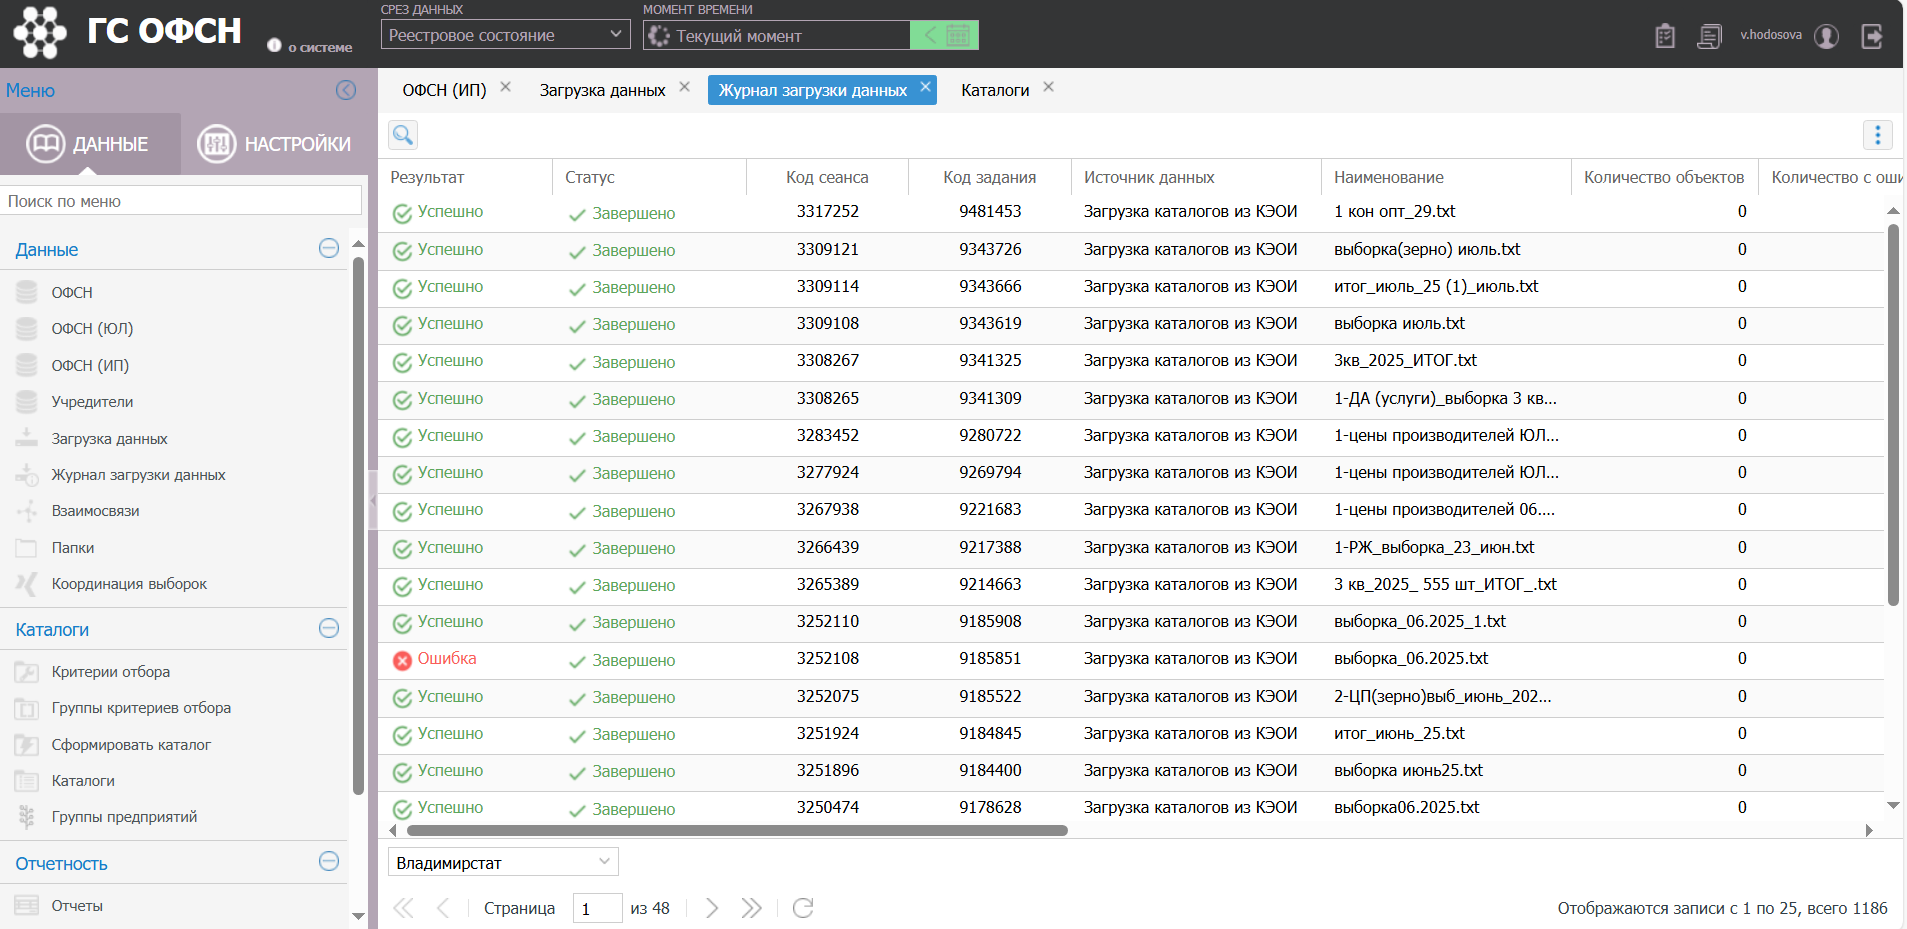1907x929 pixels.
Task: Open Папки menu item
Action: pos(72,547)
